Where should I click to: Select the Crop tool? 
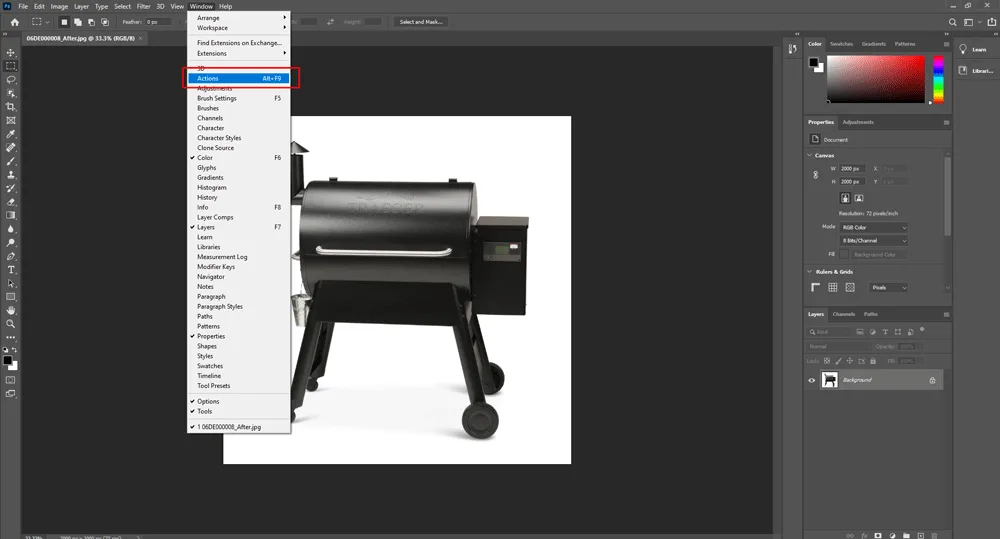[11, 107]
